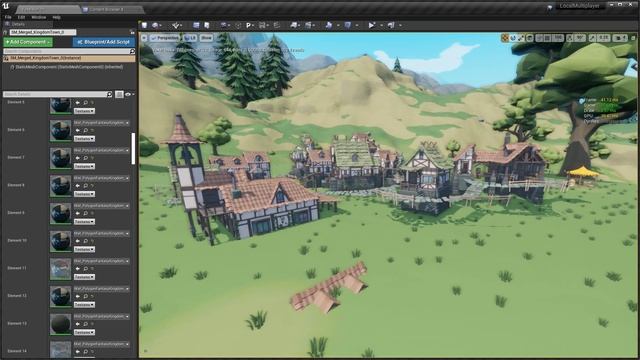This screenshot has height=360, width=640.
Task: Open the rotation snap angle value
Action: (580, 38)
